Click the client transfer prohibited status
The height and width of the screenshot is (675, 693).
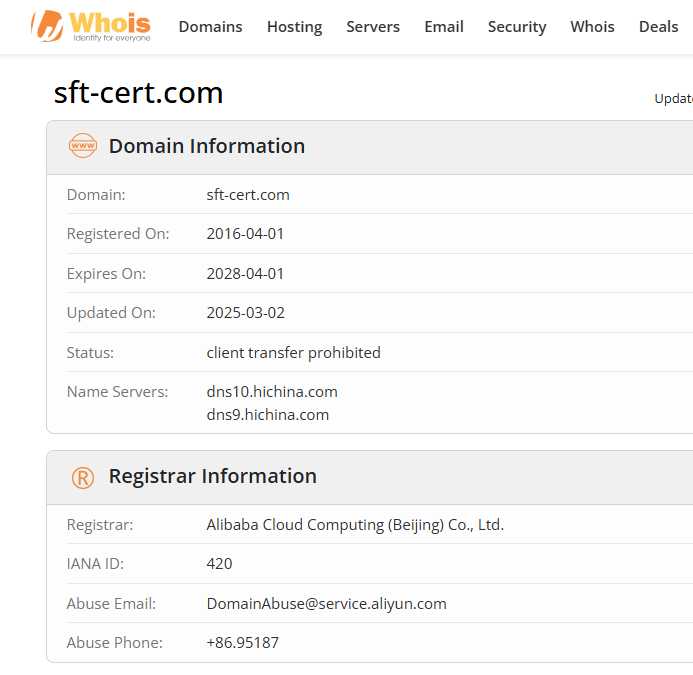coord(293,353)
